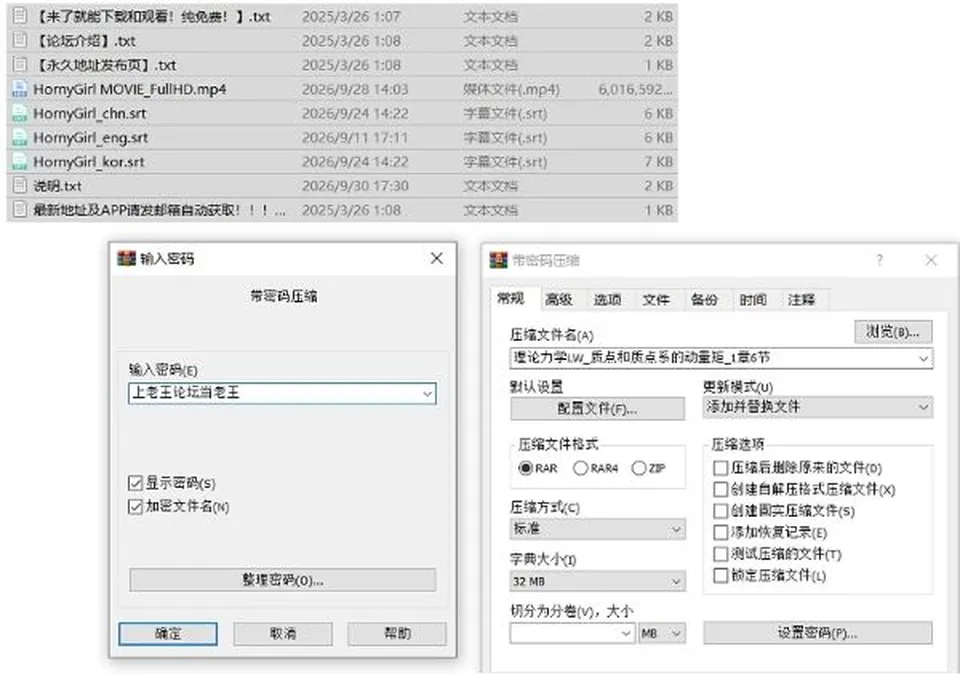Screen dimensions: 960x675
Task: Click the 6,016,592... size of the mp4 file
Action: (636, 89)
